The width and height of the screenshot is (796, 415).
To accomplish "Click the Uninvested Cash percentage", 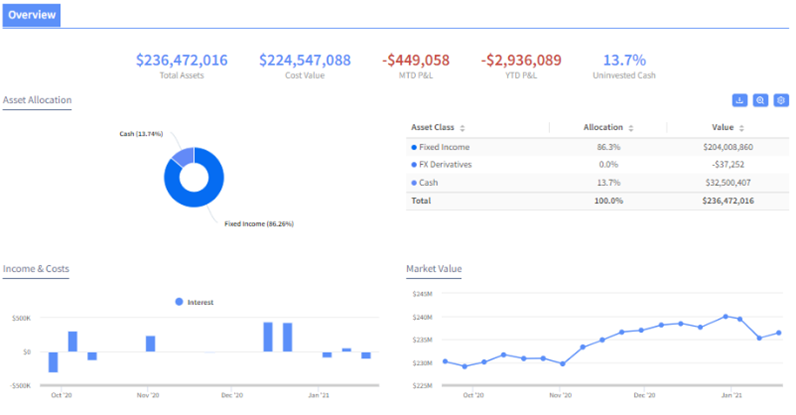I will 625,60.
